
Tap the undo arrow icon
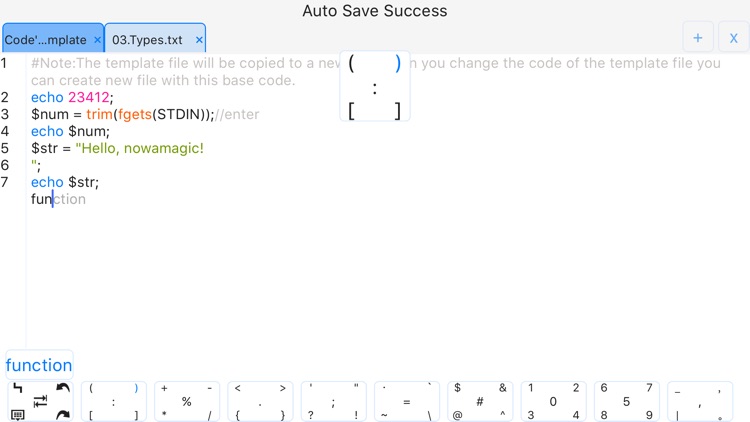click(x=63, y=388)
